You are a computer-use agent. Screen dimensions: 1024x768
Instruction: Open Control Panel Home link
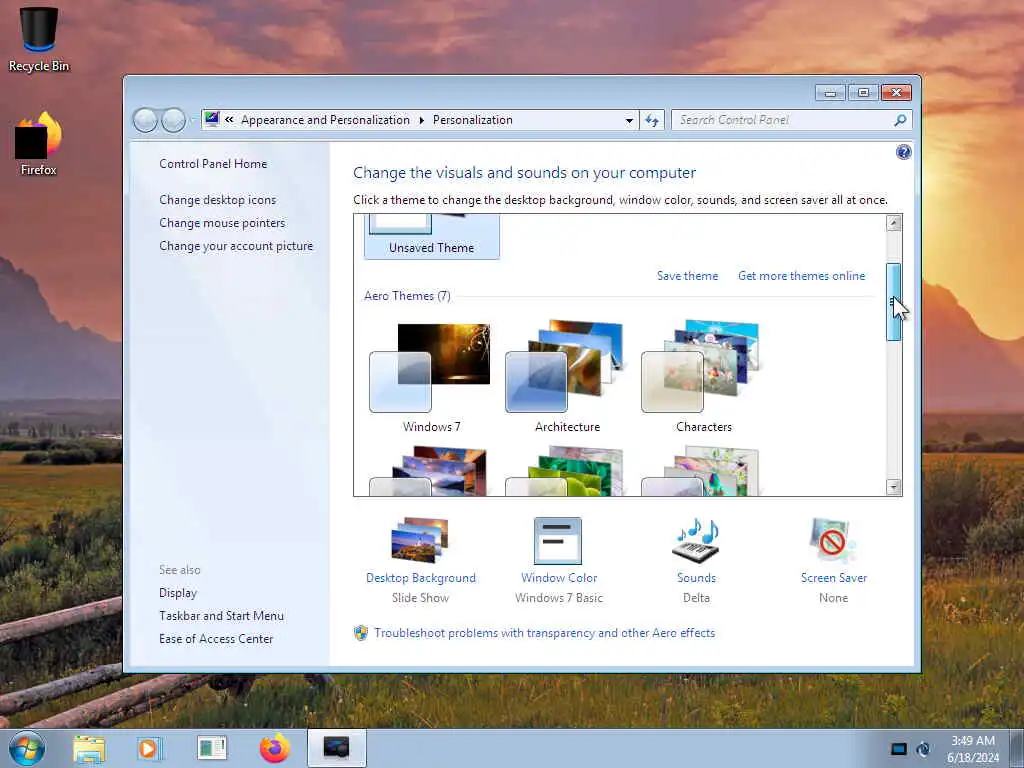click(x=213, y=164)
